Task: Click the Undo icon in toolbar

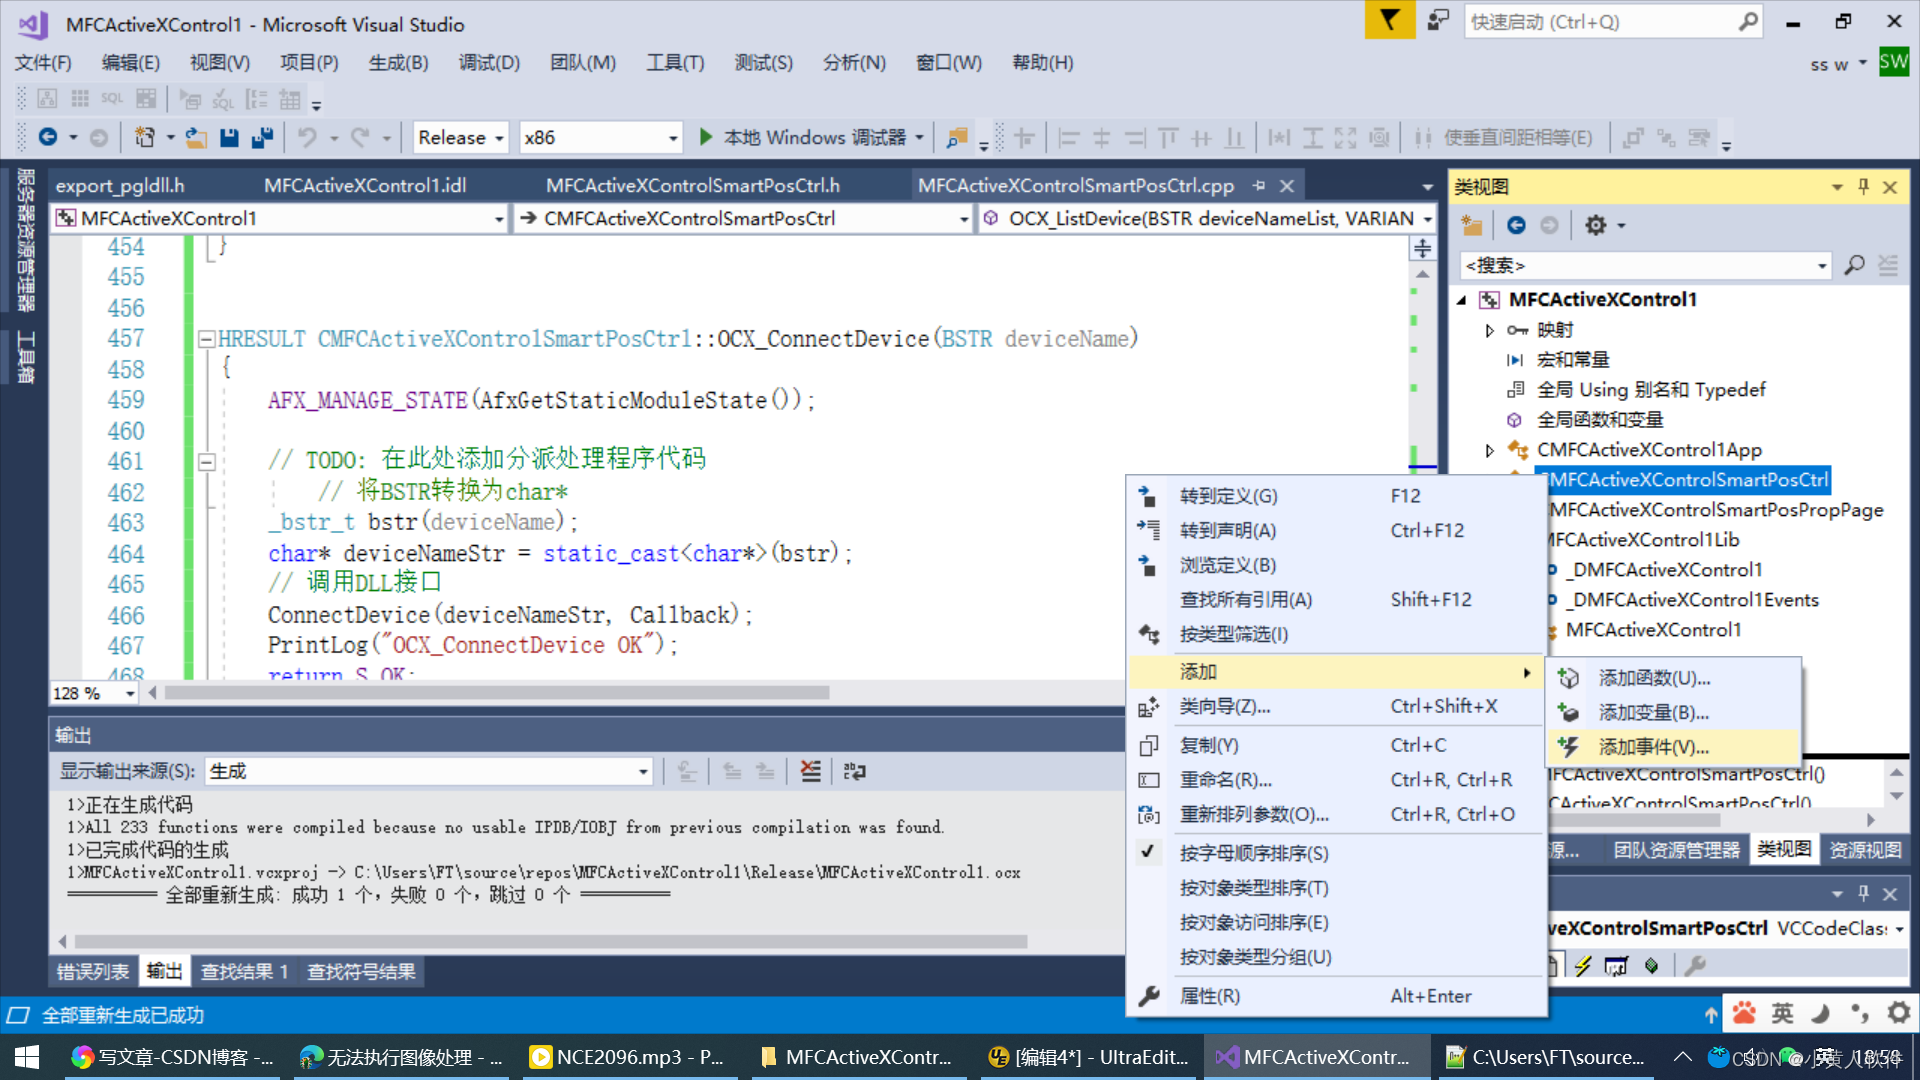Action: (307, 137)
